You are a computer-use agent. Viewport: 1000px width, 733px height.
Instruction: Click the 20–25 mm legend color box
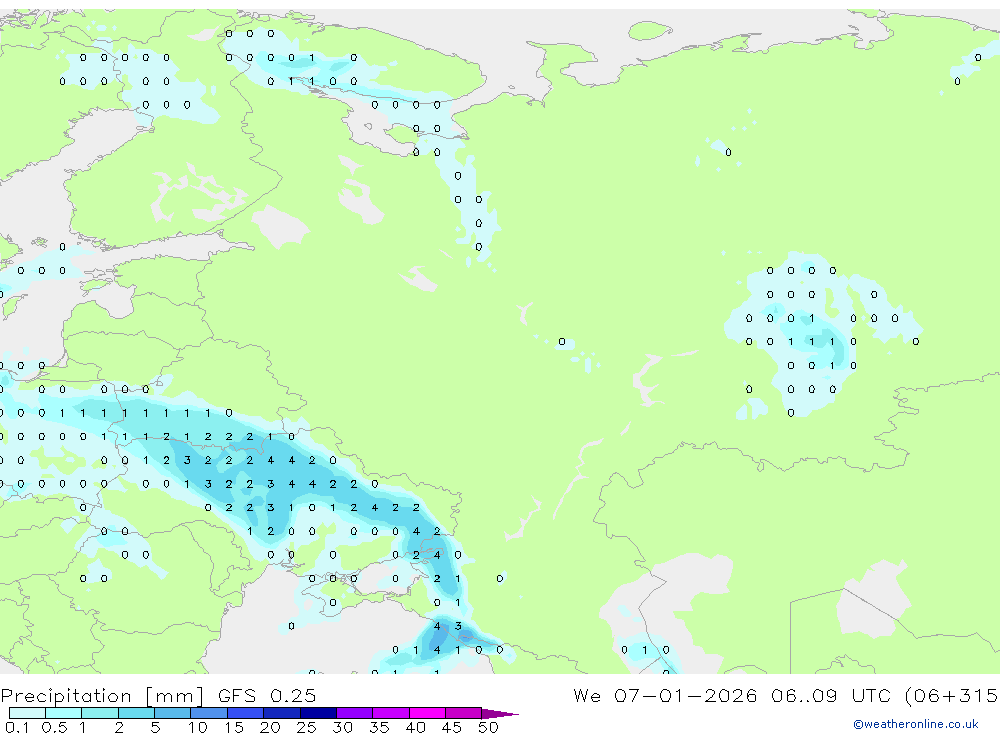click(282, 713)
